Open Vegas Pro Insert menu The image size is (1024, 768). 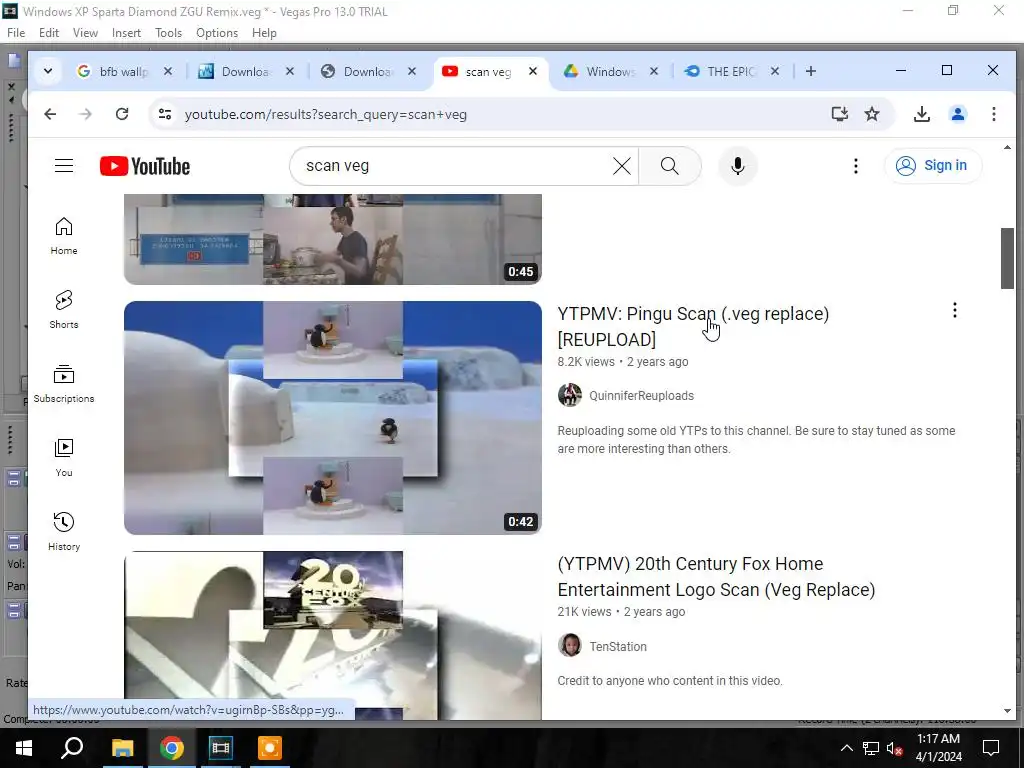[126, 33]
